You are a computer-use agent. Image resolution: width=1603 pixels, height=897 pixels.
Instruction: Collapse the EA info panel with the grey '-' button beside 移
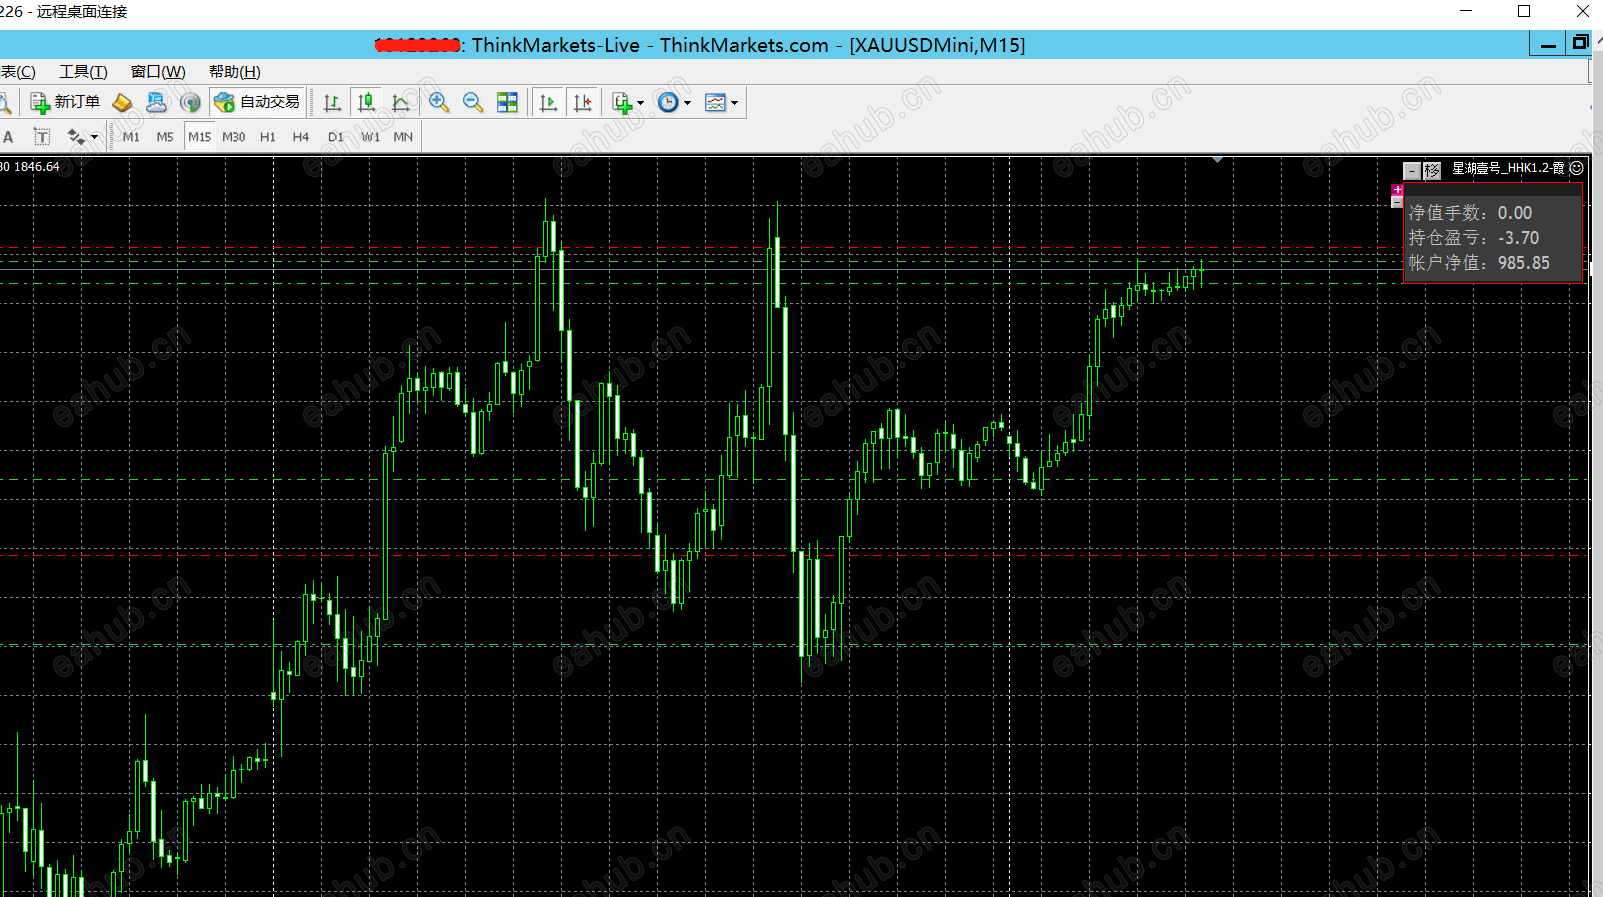pos(1411,171)
